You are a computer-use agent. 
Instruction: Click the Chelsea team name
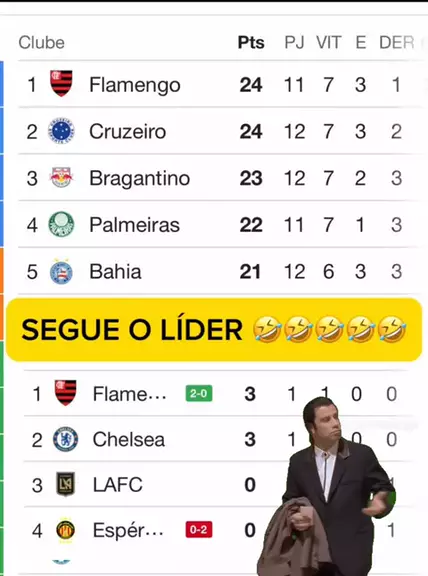pyautogui.click(x=129, y=440)
